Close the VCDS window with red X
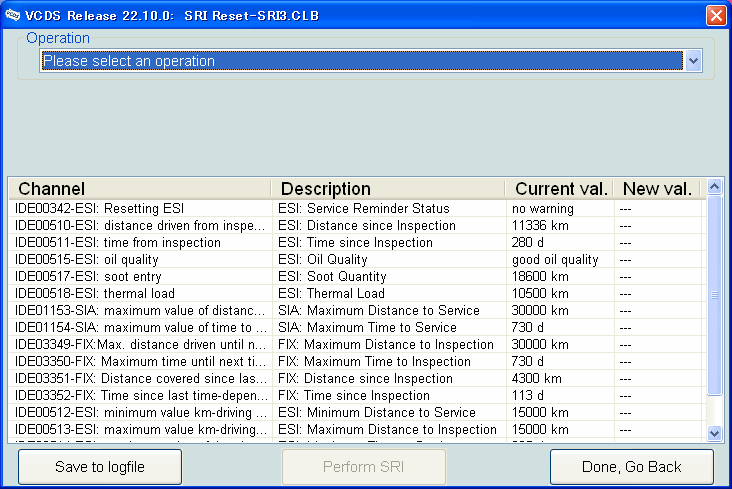 pyautogui.click(x=716, y=15)
